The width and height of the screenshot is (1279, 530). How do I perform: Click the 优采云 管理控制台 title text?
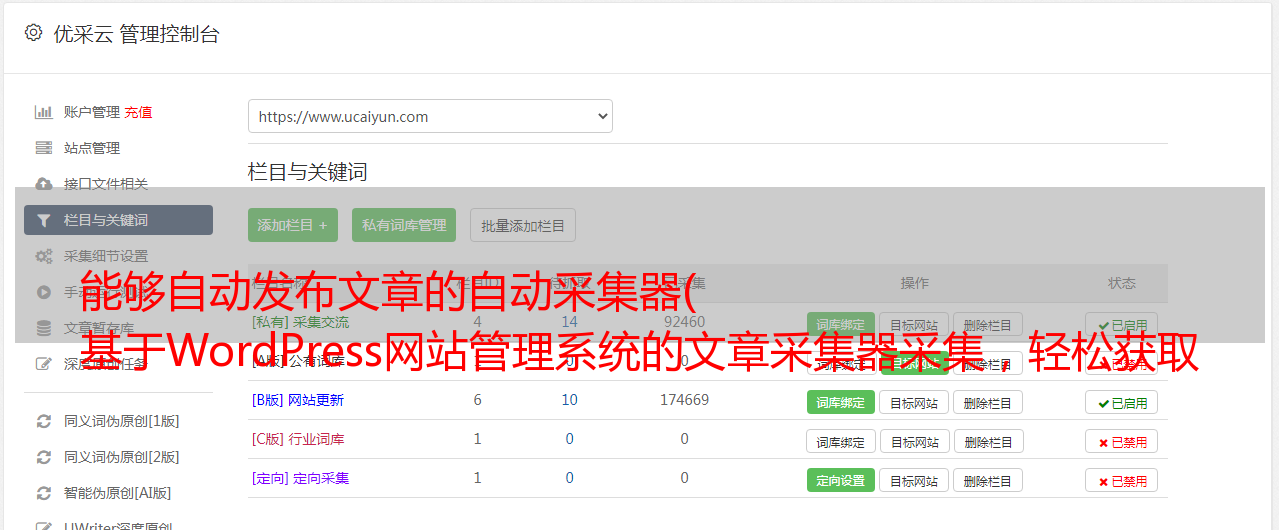coord(136,34)
